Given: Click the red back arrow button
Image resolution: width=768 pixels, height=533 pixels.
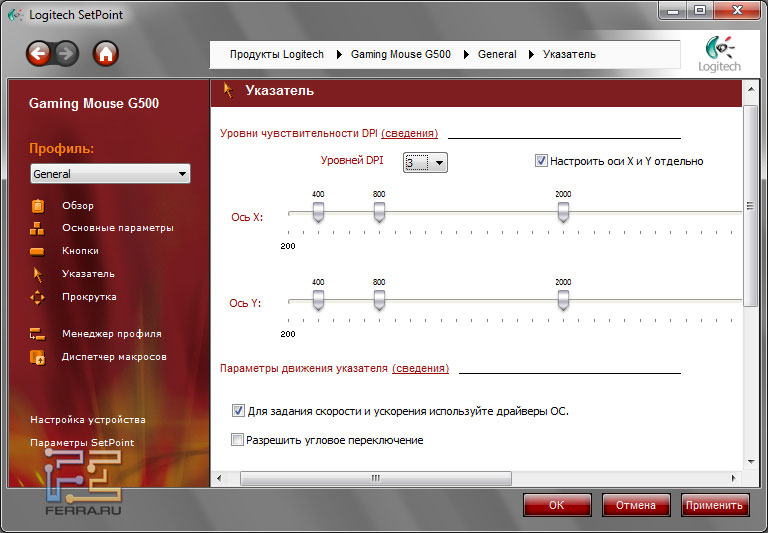Looking at the screenshot, I should pos(39,54).
